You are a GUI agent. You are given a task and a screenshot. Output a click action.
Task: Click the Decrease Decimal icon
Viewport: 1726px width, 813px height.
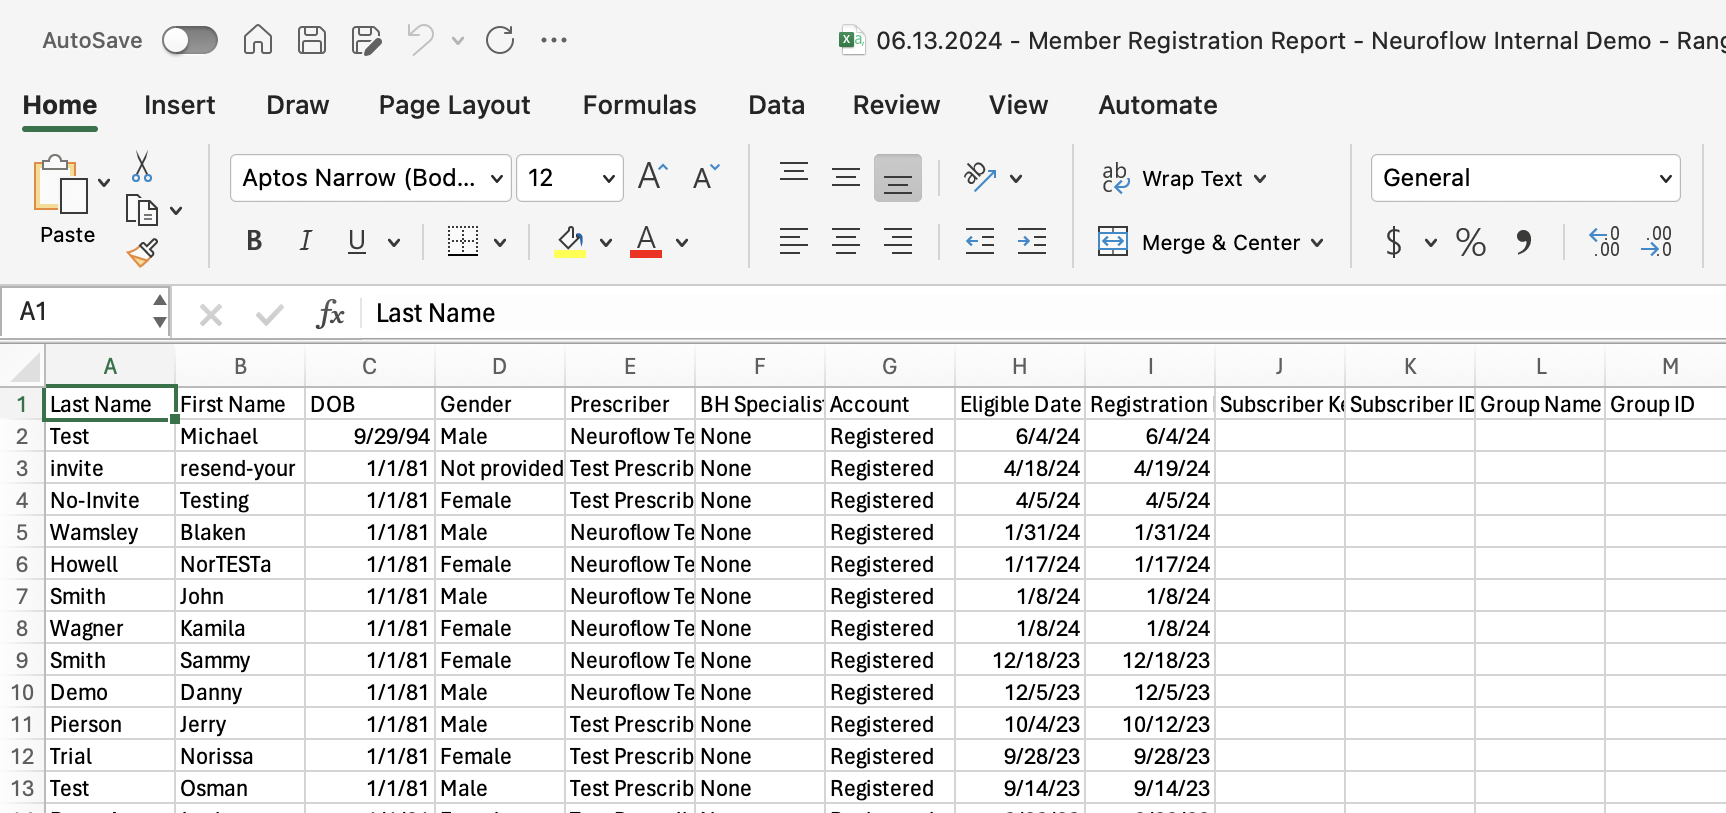1656,241
